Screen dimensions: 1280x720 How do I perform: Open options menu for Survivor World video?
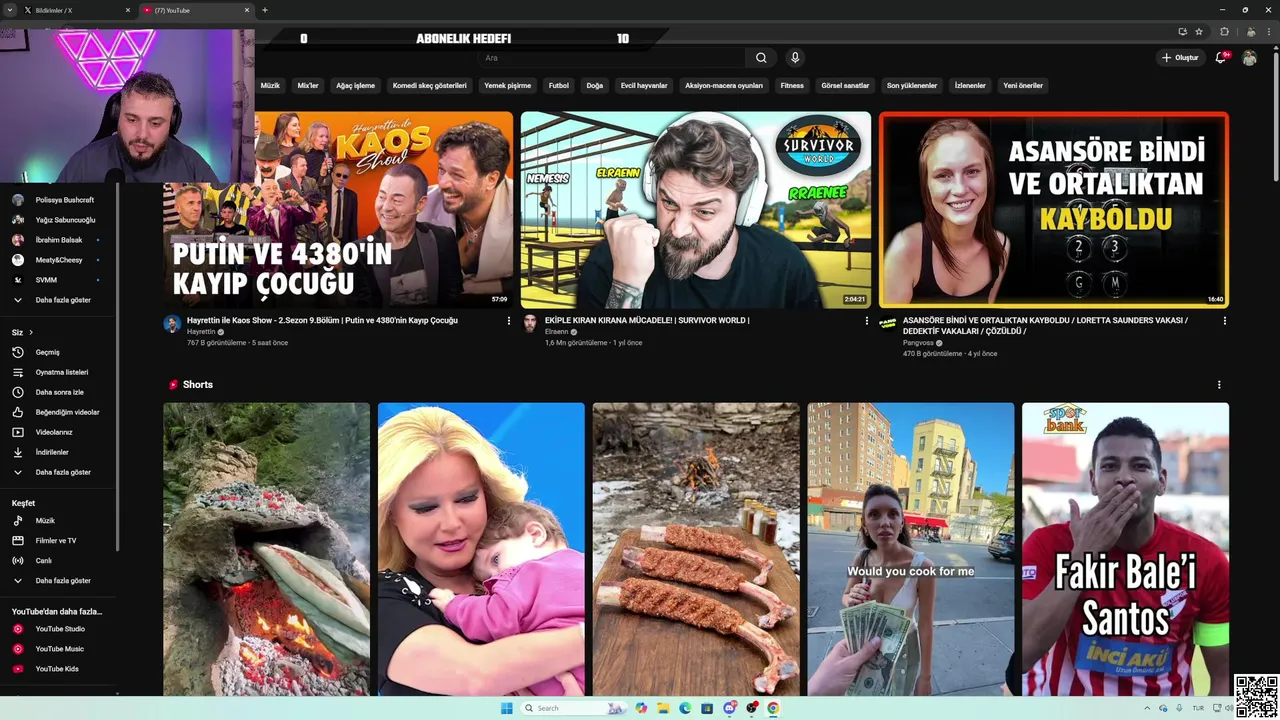pyautogui.click(x=867, y=321)
